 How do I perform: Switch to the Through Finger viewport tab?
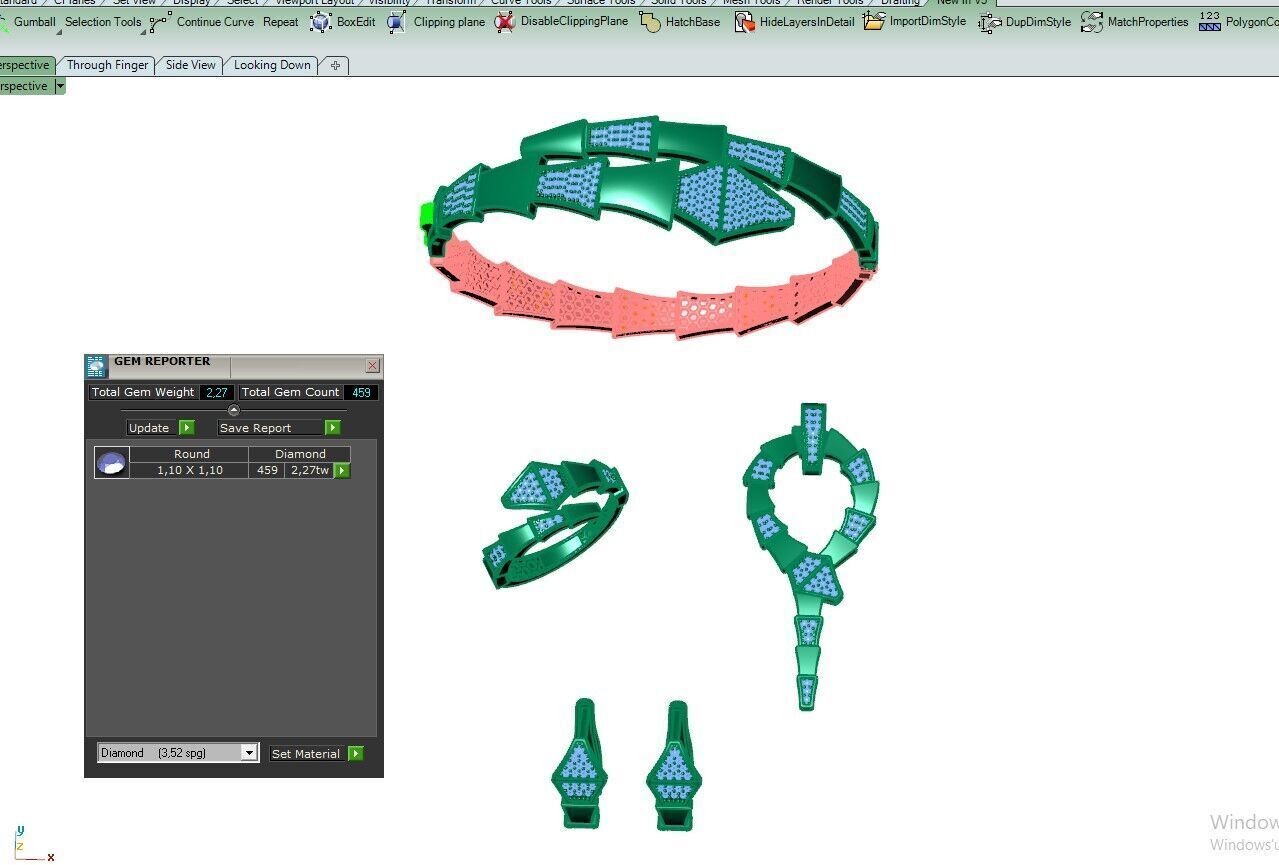click(107, 65)
